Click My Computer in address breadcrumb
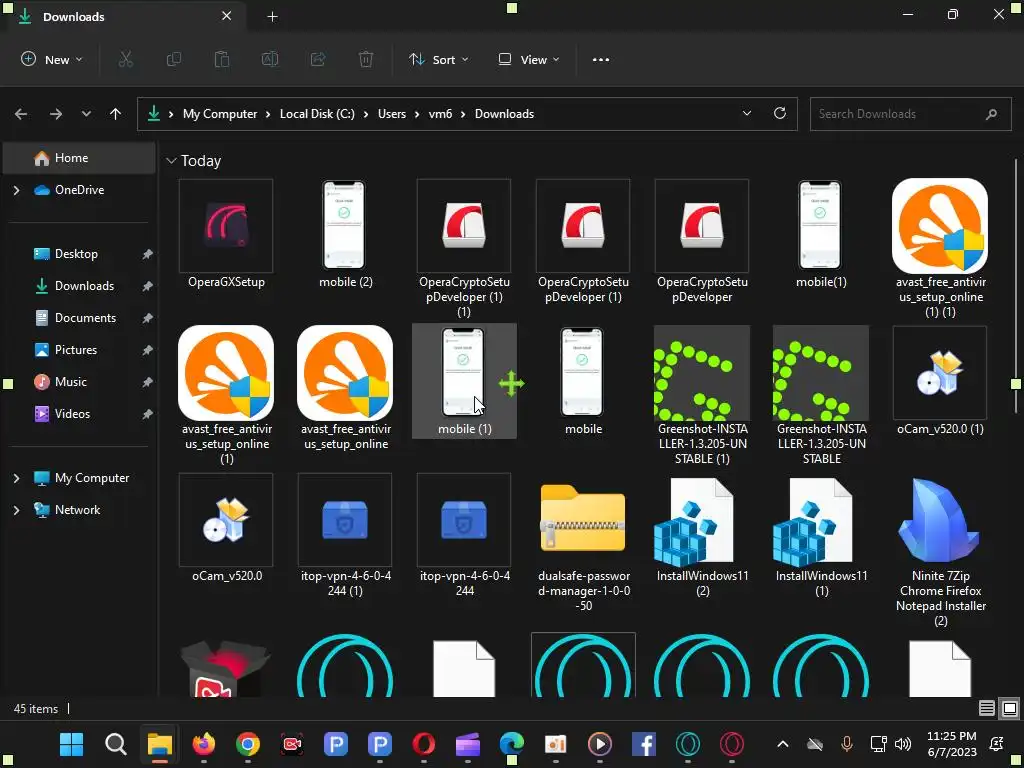 (x=220, y=114)
